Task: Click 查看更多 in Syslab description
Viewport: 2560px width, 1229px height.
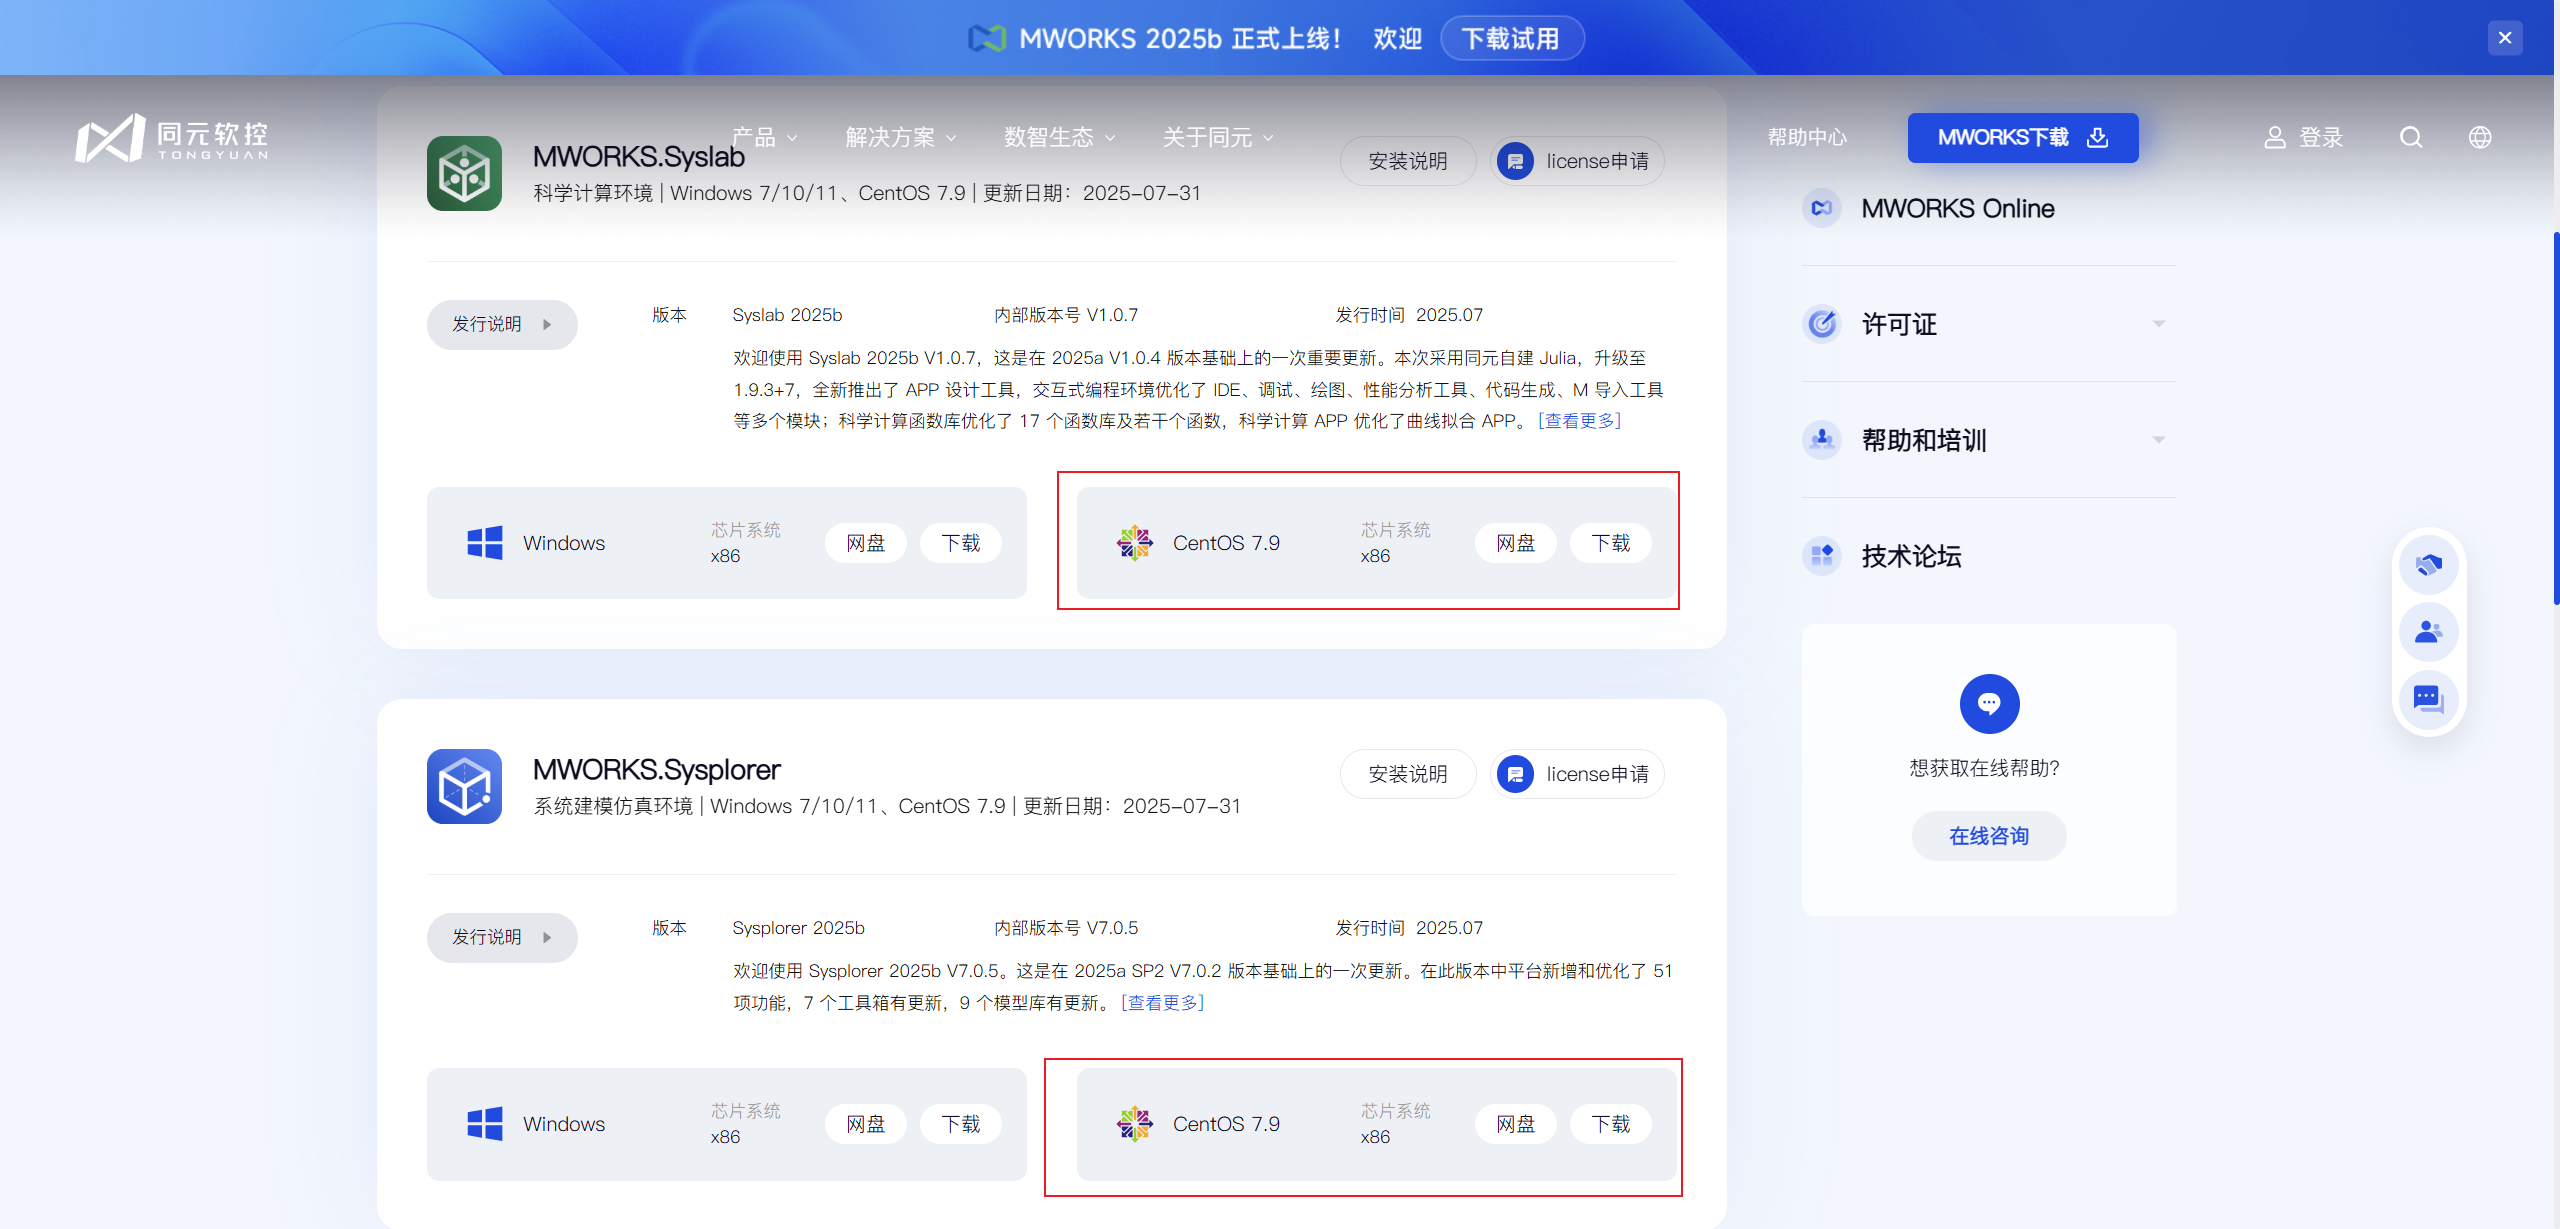Action: pos(1580,421)
